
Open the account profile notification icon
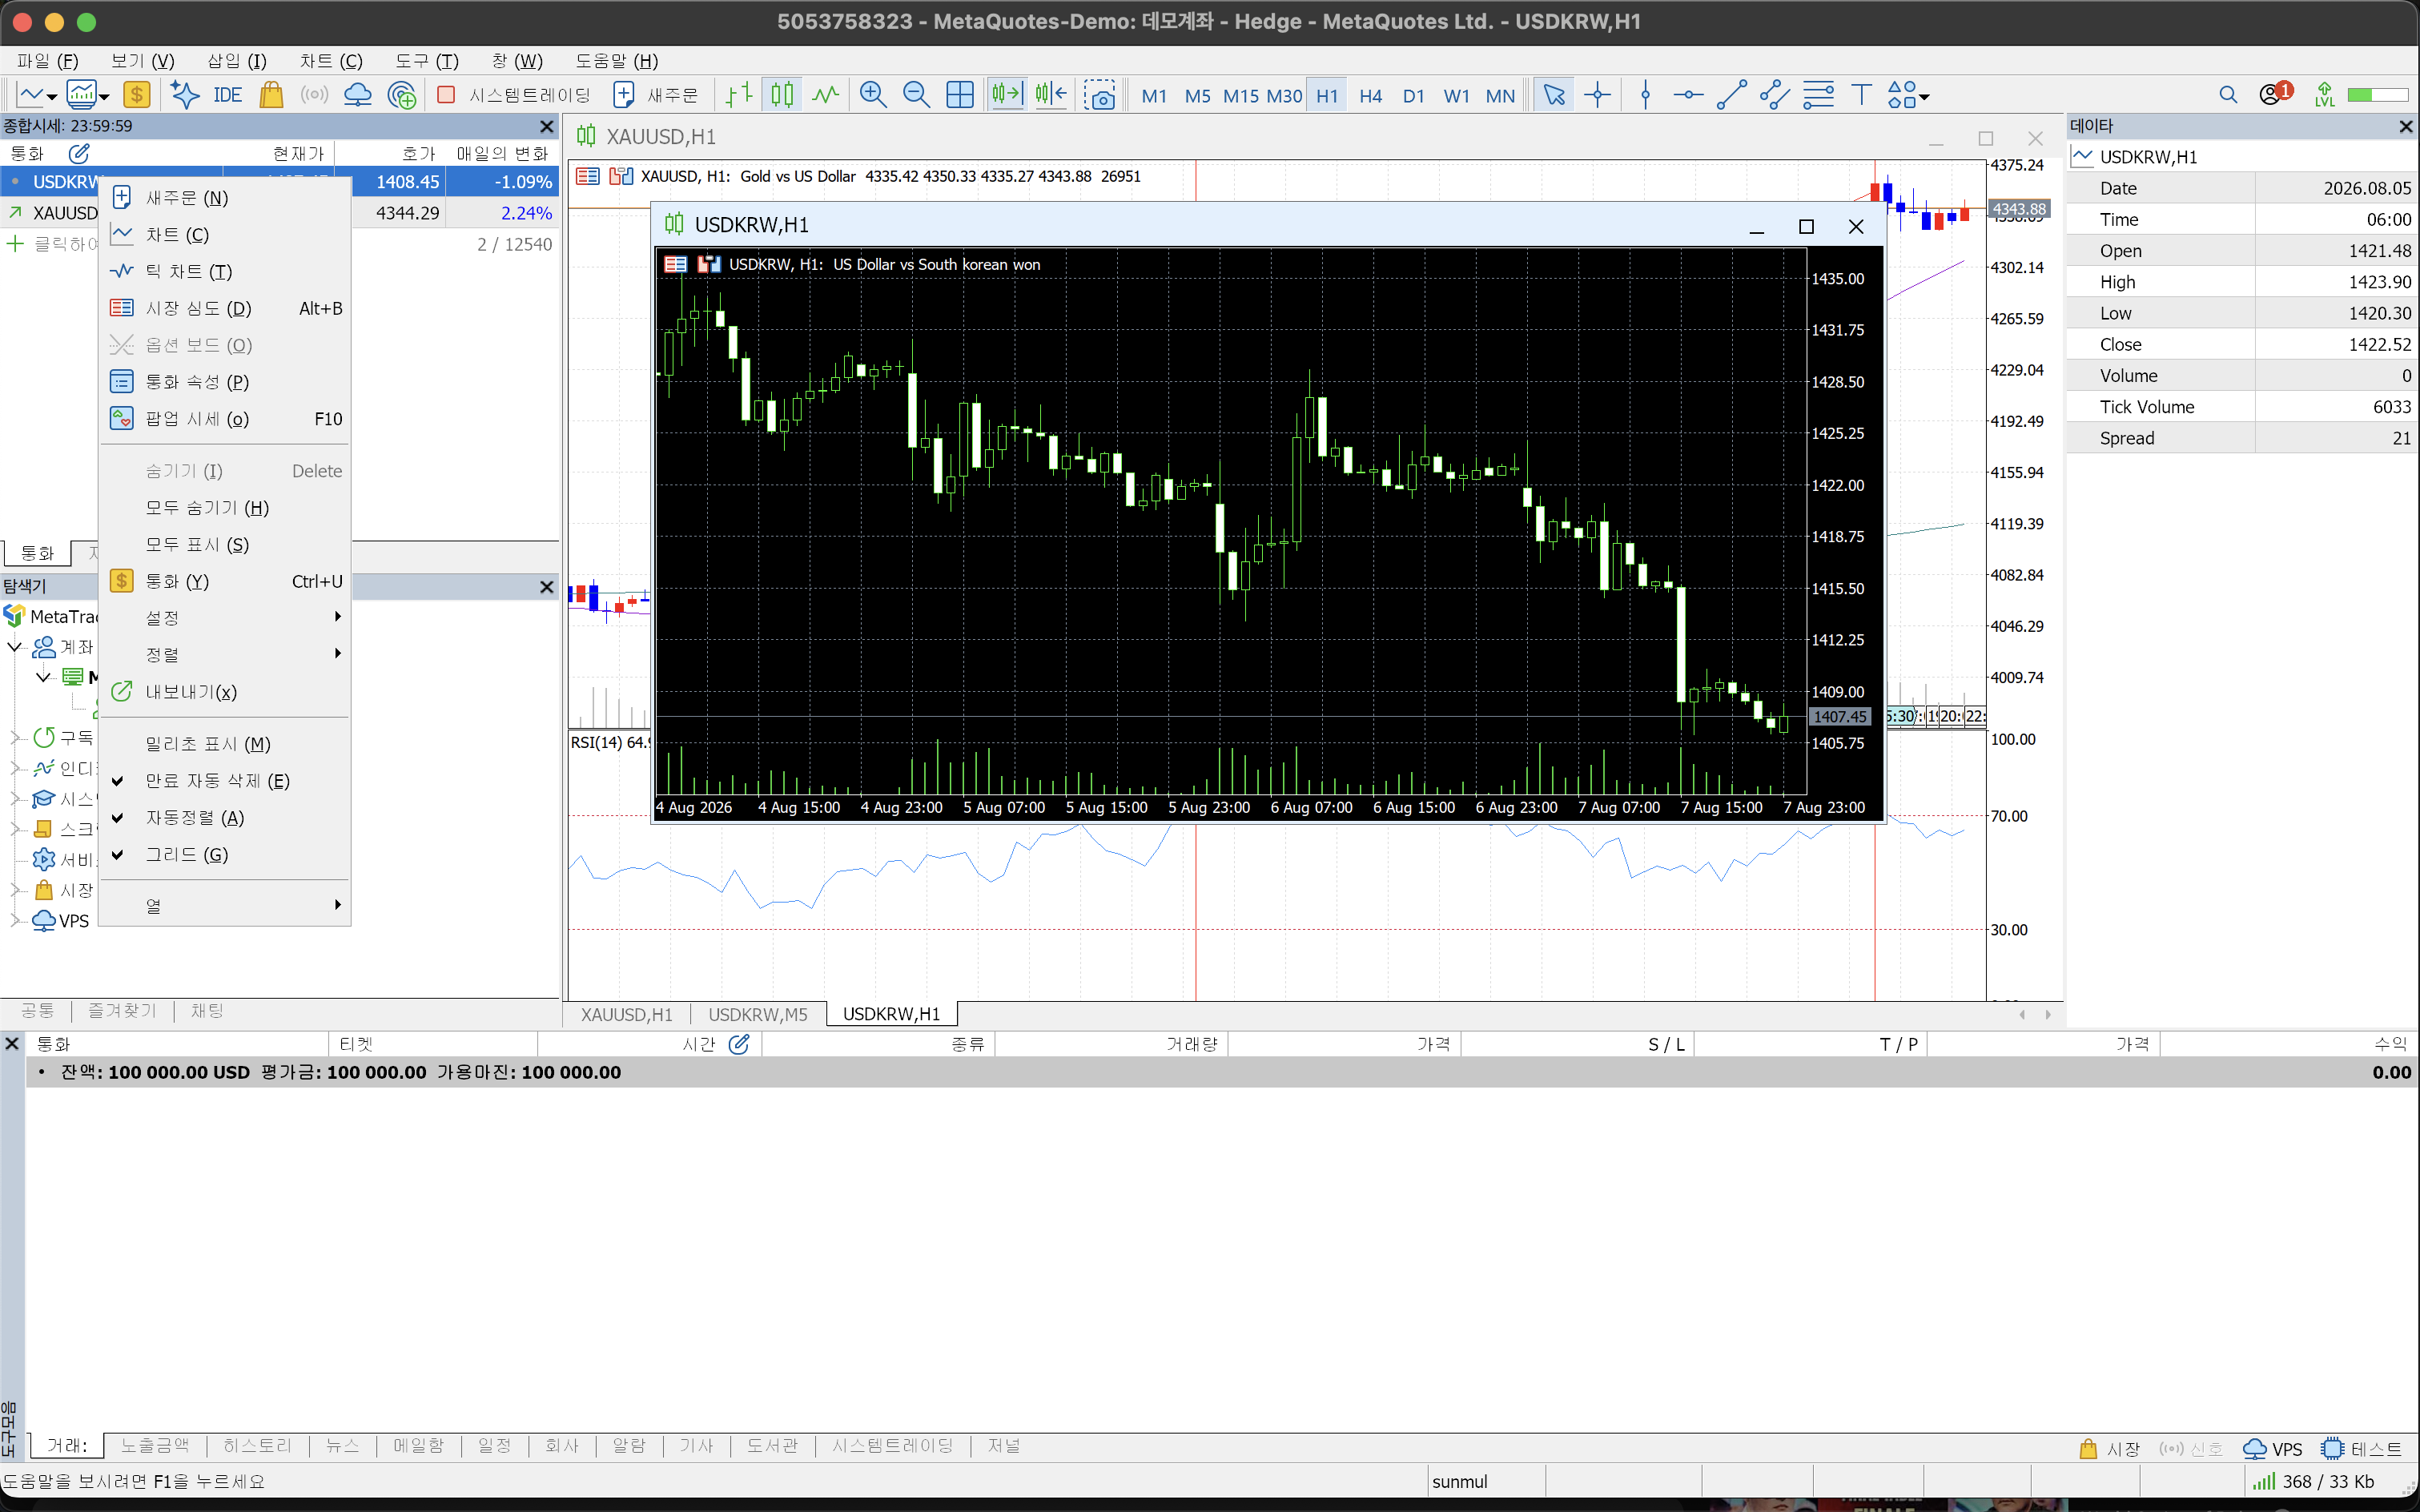tap(2275, 94)
